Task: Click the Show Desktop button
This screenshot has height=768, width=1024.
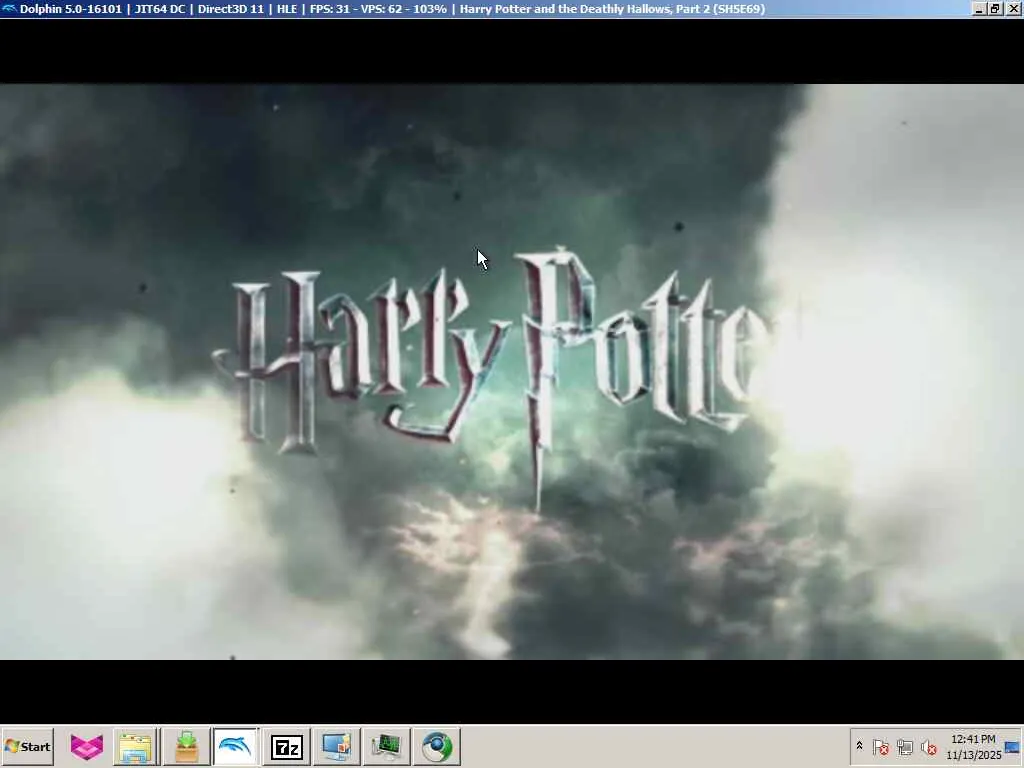Action: point(1013,746)
